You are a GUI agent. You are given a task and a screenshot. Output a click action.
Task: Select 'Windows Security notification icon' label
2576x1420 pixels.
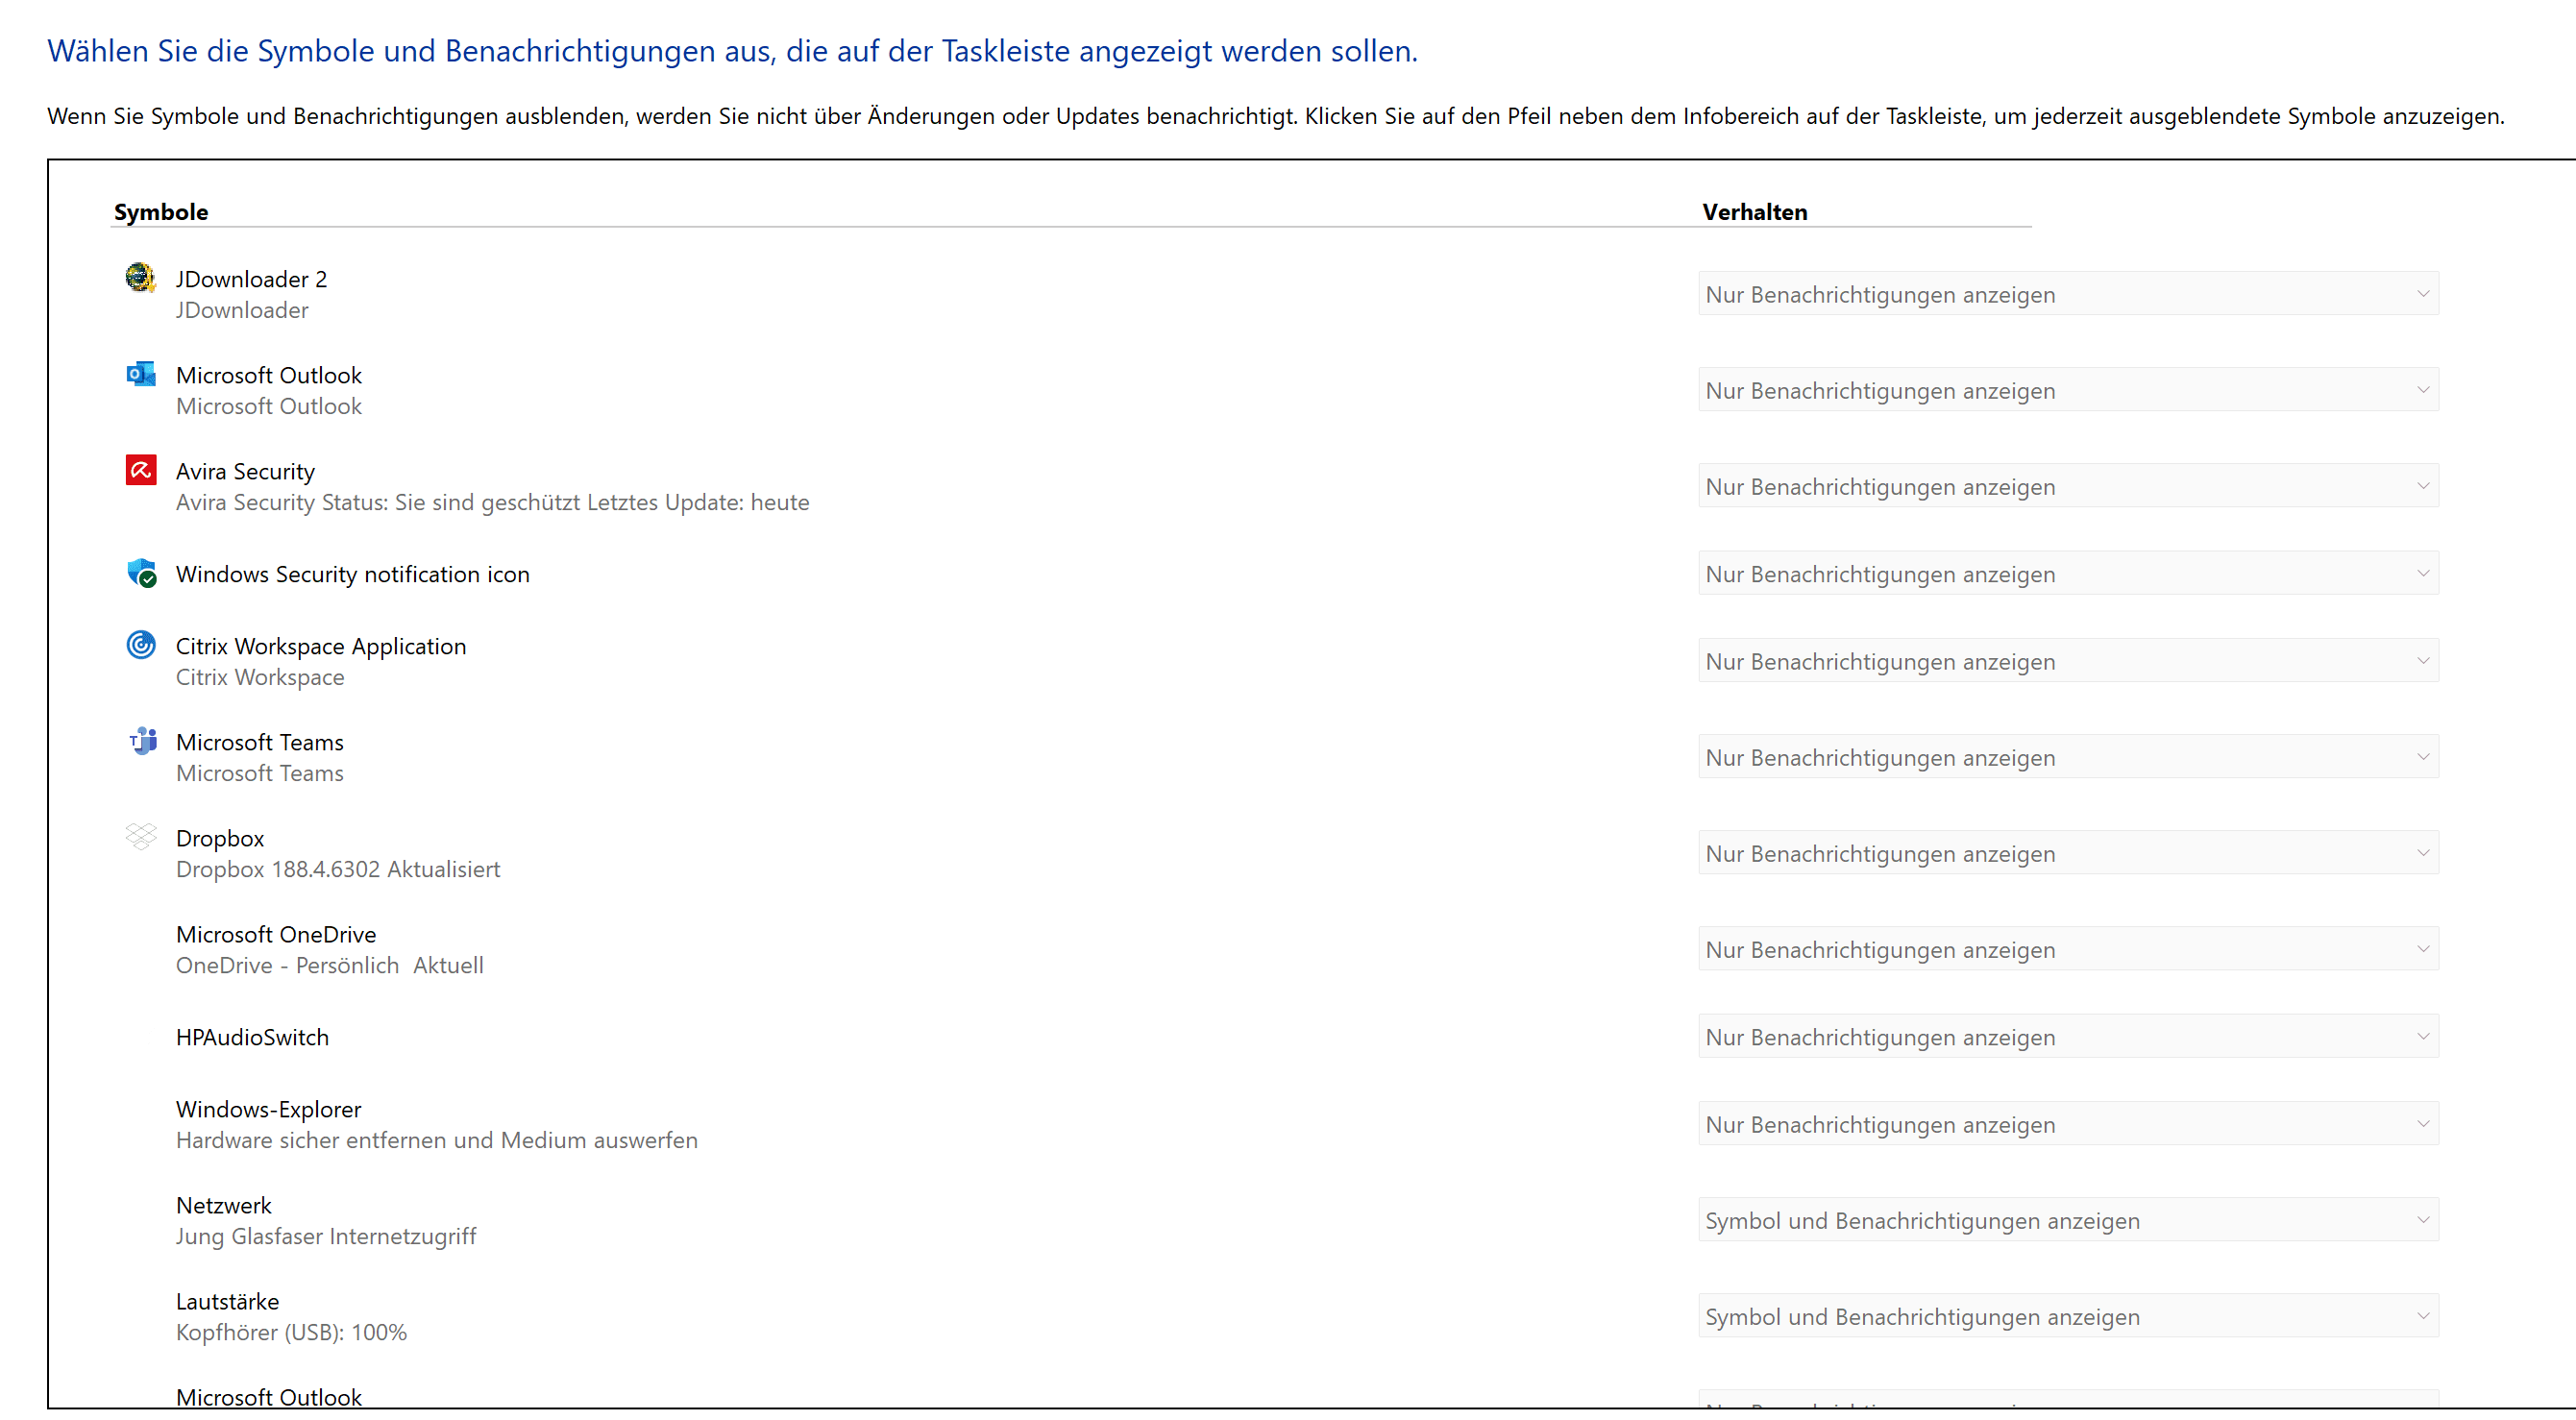[x=353, y=574]
